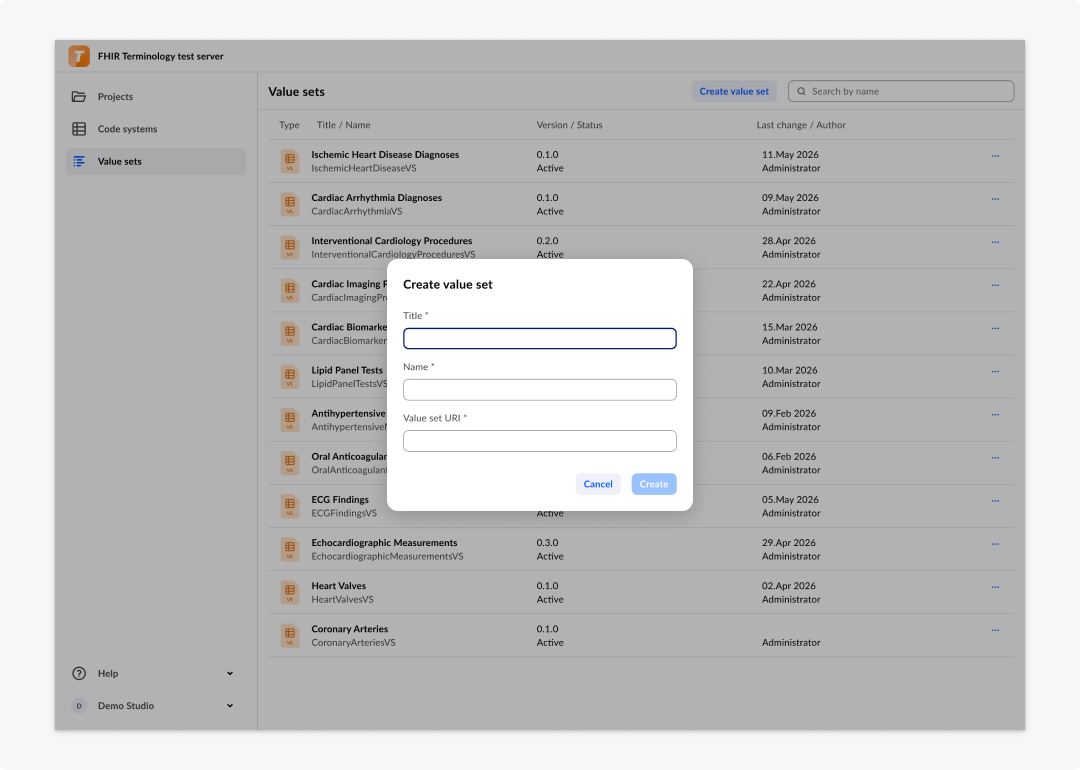Click the Create value set header button
Screen dimensions: 1080x770
pyautogui.click(x=734, y=91)
